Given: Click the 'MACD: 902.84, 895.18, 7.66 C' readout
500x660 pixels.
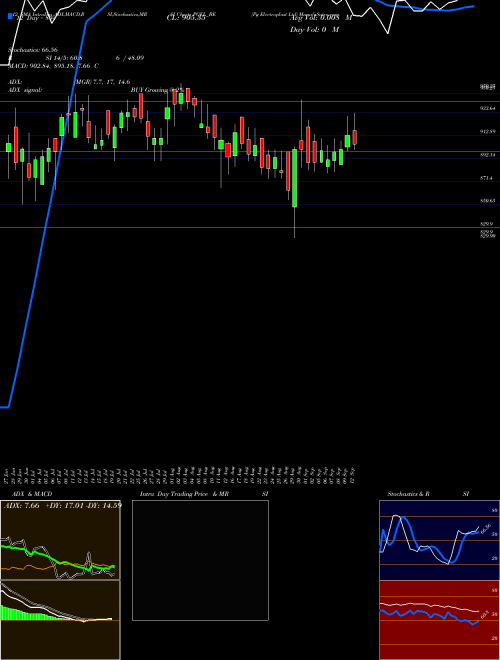Looking at the screenshot, I should pos(53,66).
